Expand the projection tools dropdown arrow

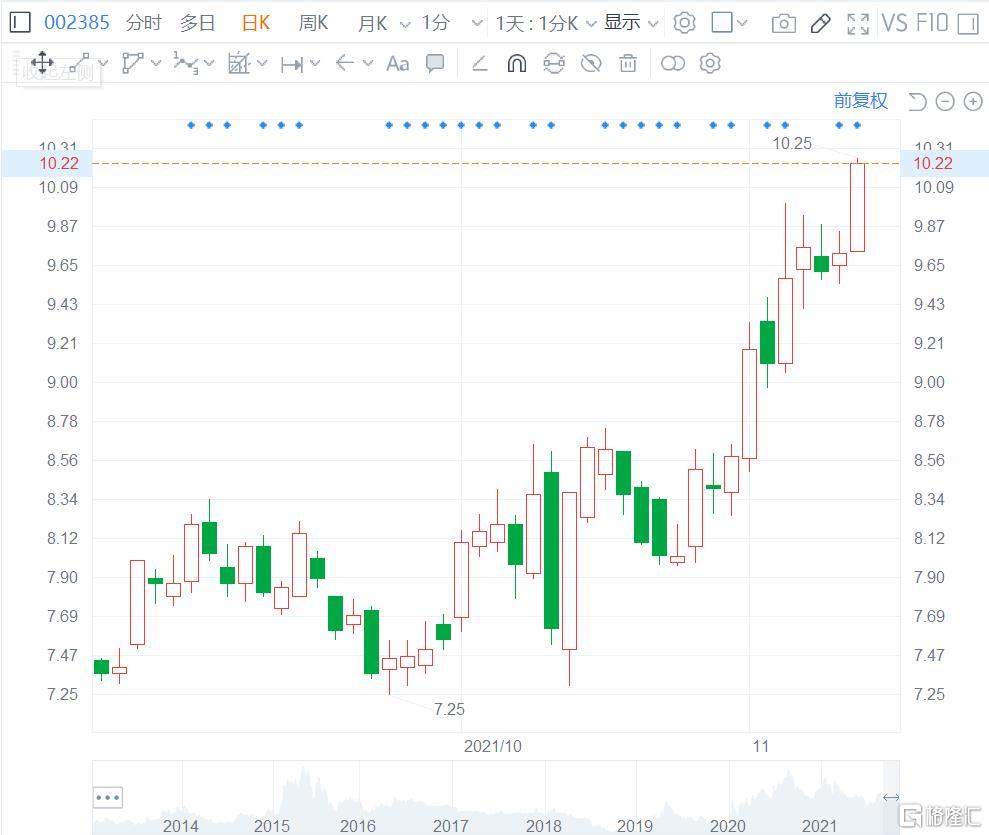262,63
